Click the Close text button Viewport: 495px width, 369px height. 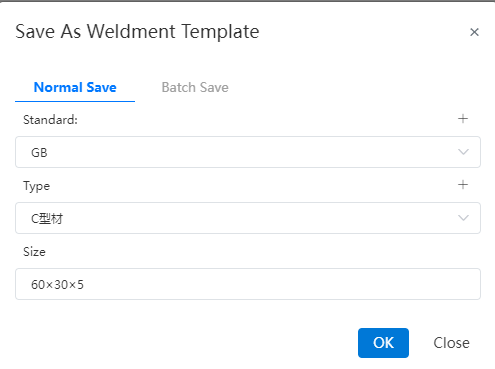[x=451, y=343]
